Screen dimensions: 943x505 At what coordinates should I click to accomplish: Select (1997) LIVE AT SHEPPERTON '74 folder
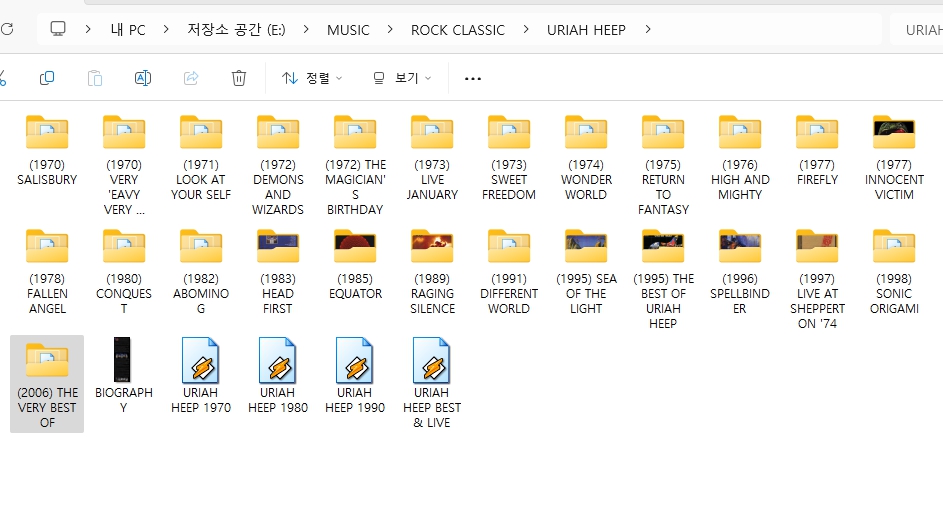click(x=817, y=280)
